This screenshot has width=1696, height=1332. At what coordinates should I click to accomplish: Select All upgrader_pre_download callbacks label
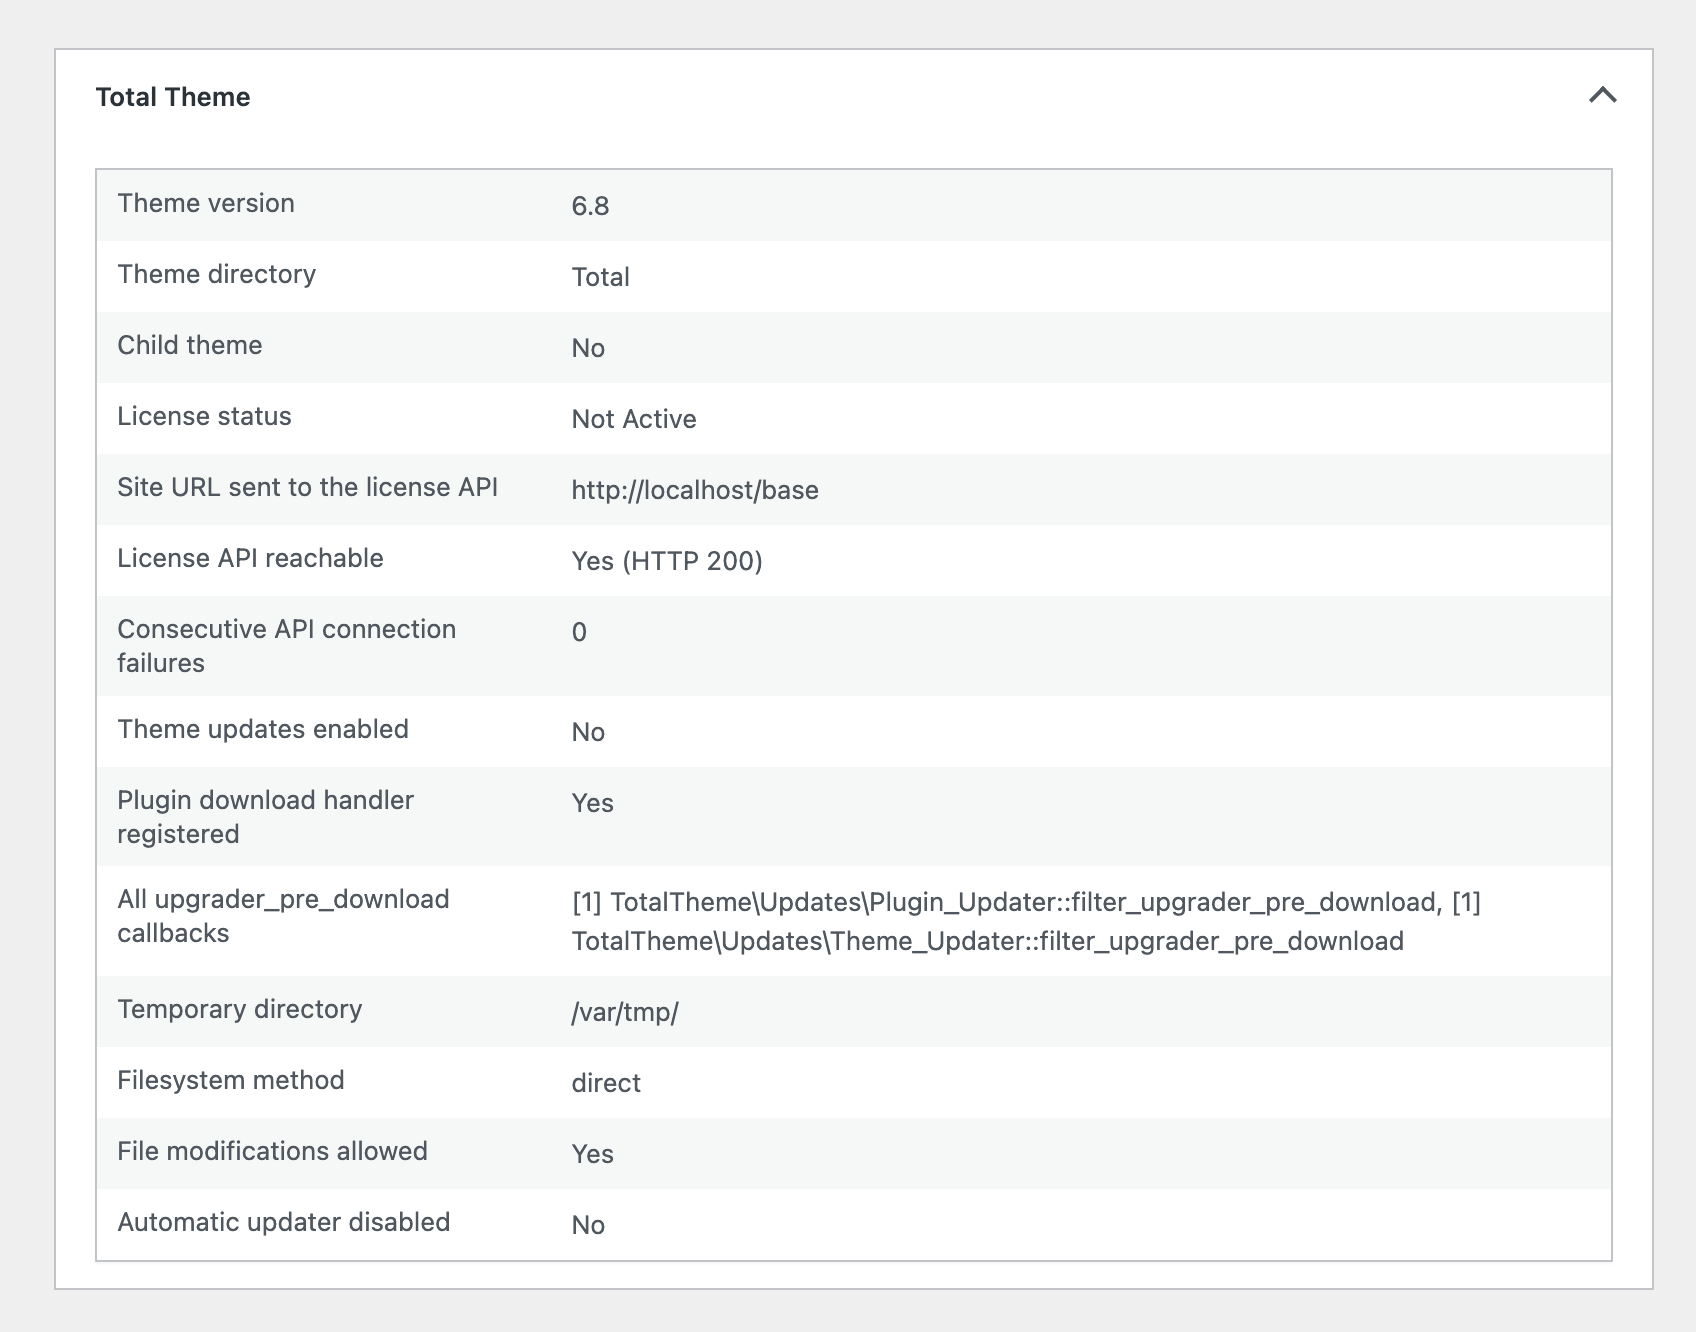[x=284, y=916]
